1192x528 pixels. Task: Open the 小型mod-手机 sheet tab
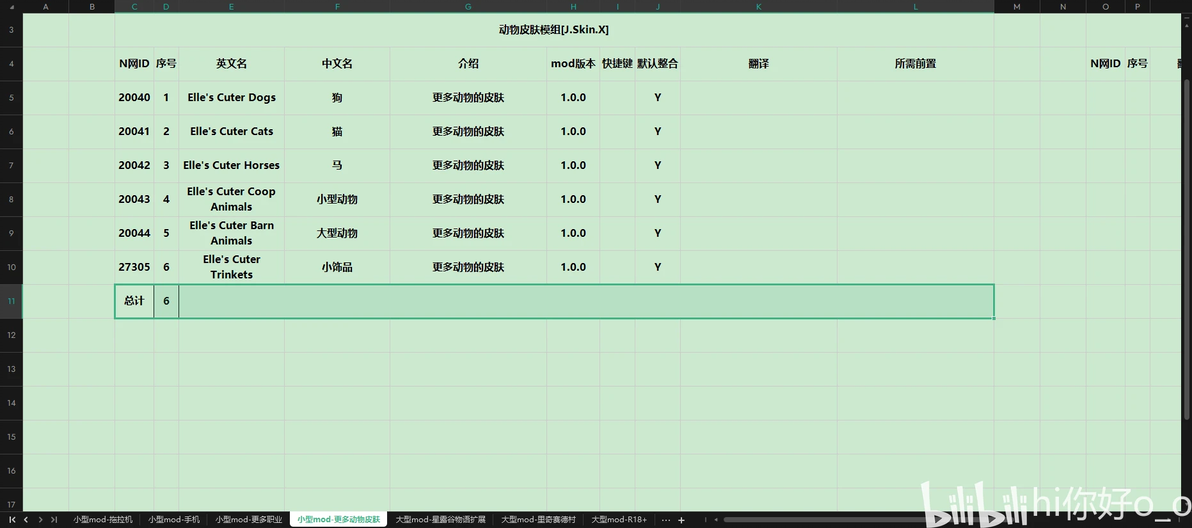174,520
